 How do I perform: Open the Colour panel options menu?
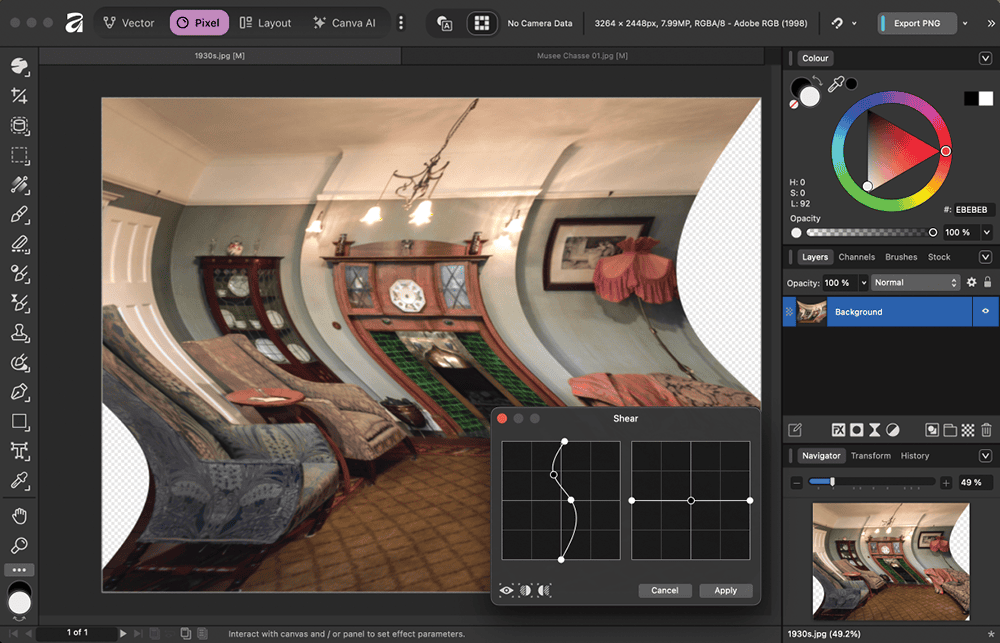(985, 59)
